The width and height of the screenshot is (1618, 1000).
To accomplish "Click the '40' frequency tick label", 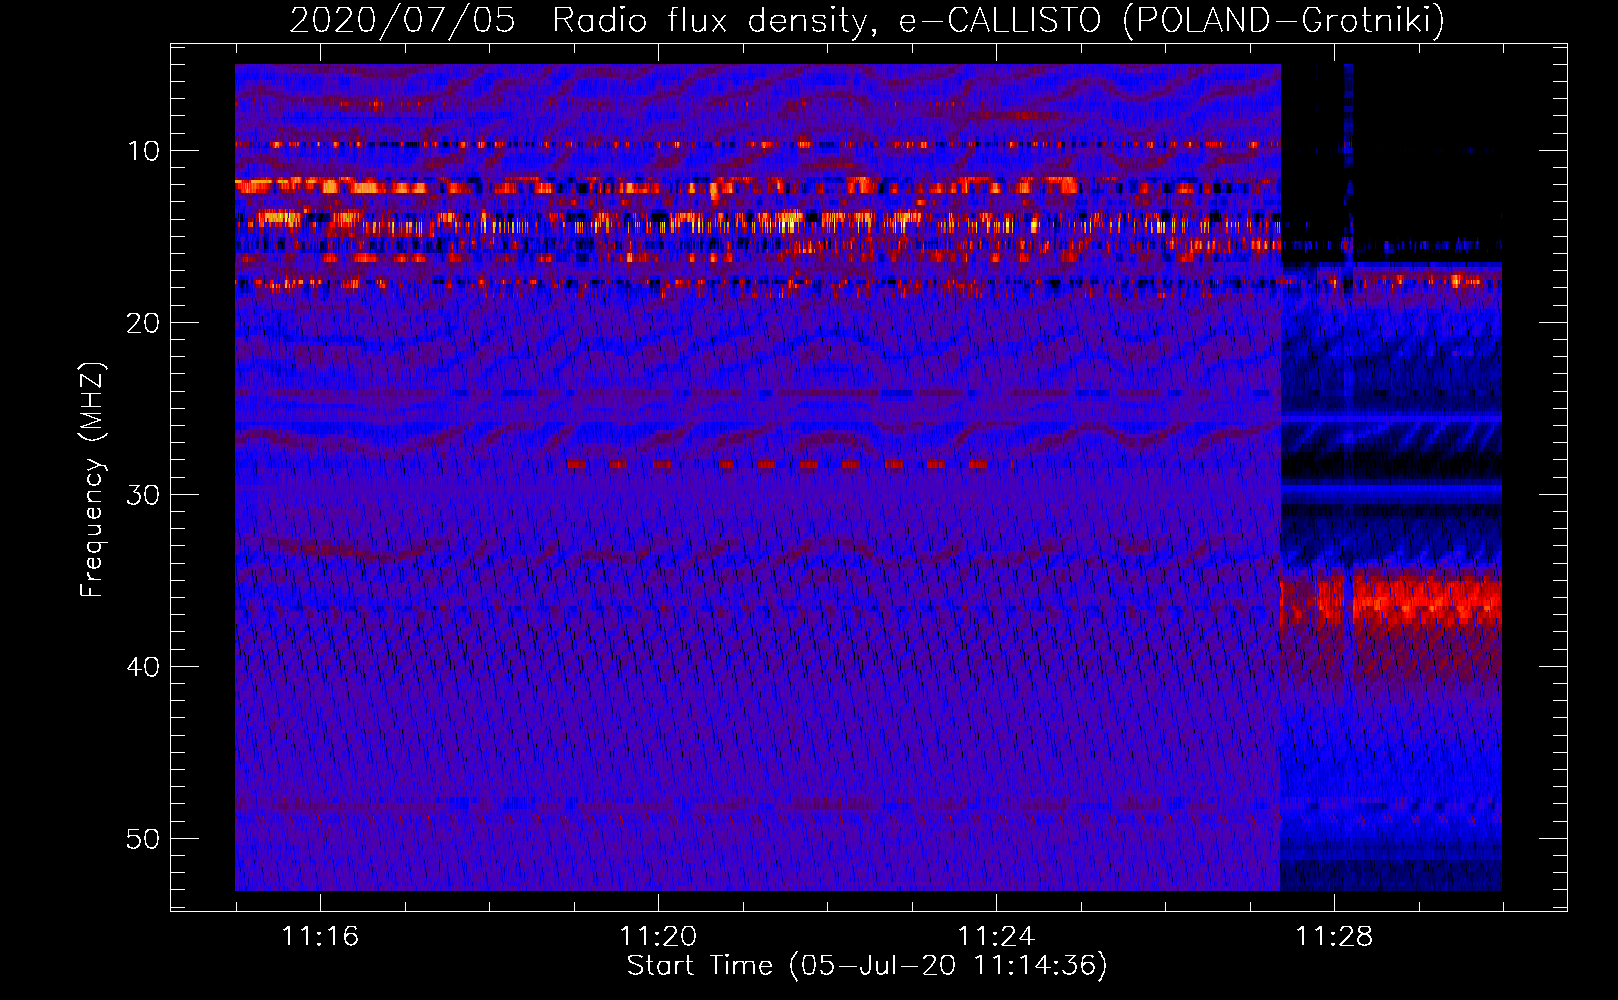I will tap(144, 667).
